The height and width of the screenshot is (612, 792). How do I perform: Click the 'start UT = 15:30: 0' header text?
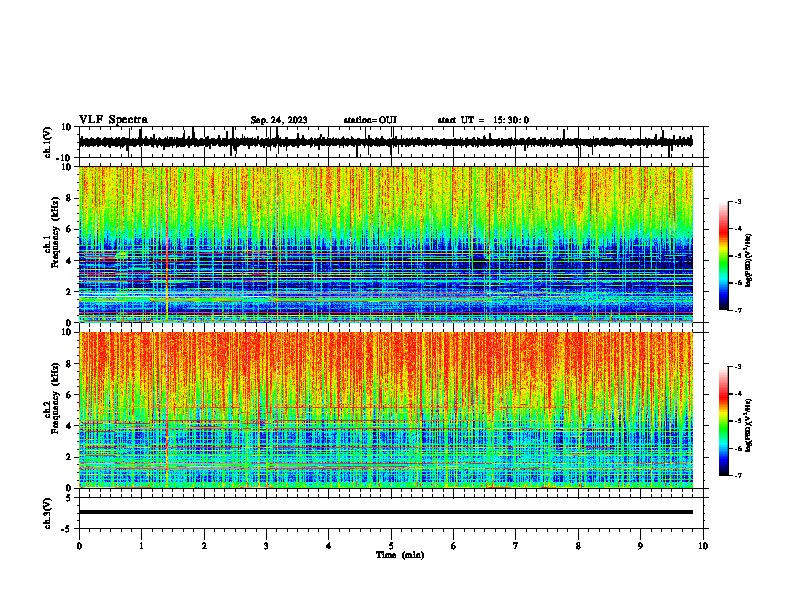click(x=483, y=120)
